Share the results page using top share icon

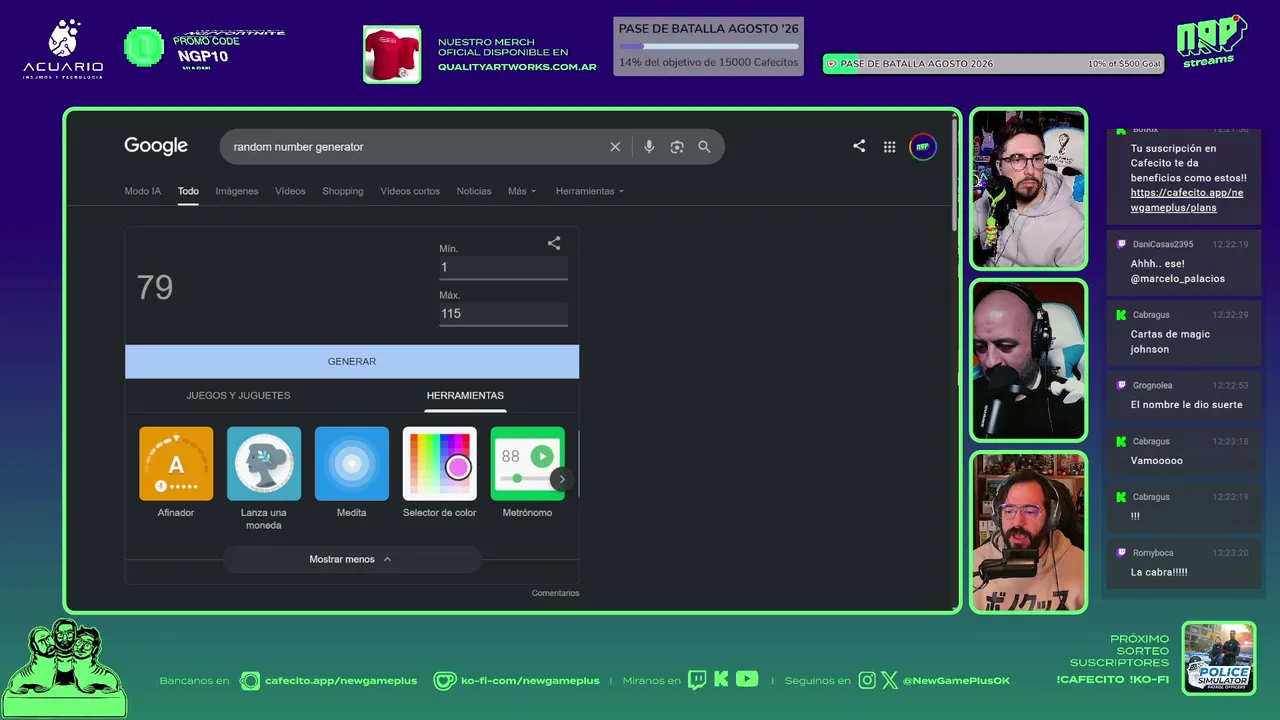coord(859,146)
